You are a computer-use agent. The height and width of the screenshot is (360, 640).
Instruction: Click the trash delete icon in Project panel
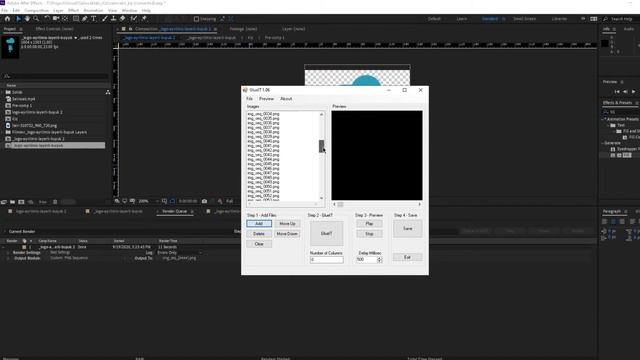click(55, 202)
